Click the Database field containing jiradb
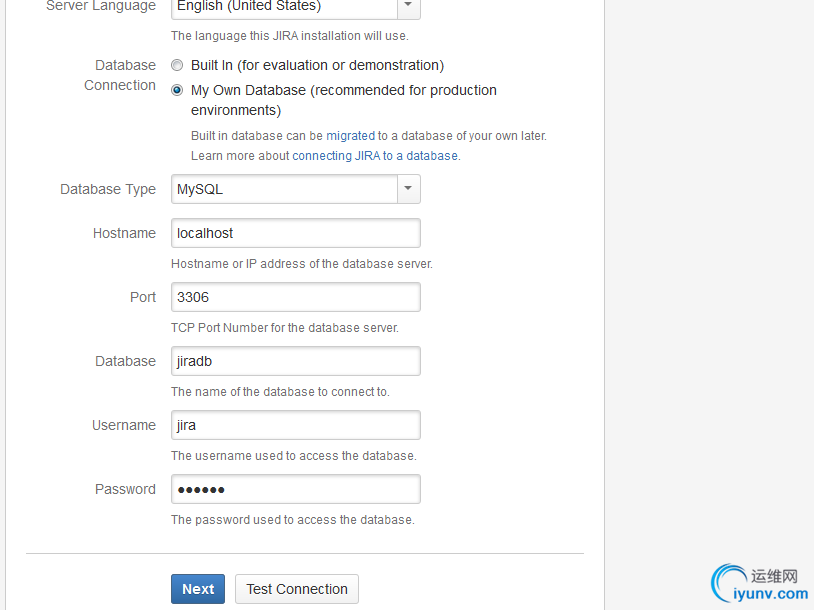This screenshot has height=610, width=814. pos(295,361)
